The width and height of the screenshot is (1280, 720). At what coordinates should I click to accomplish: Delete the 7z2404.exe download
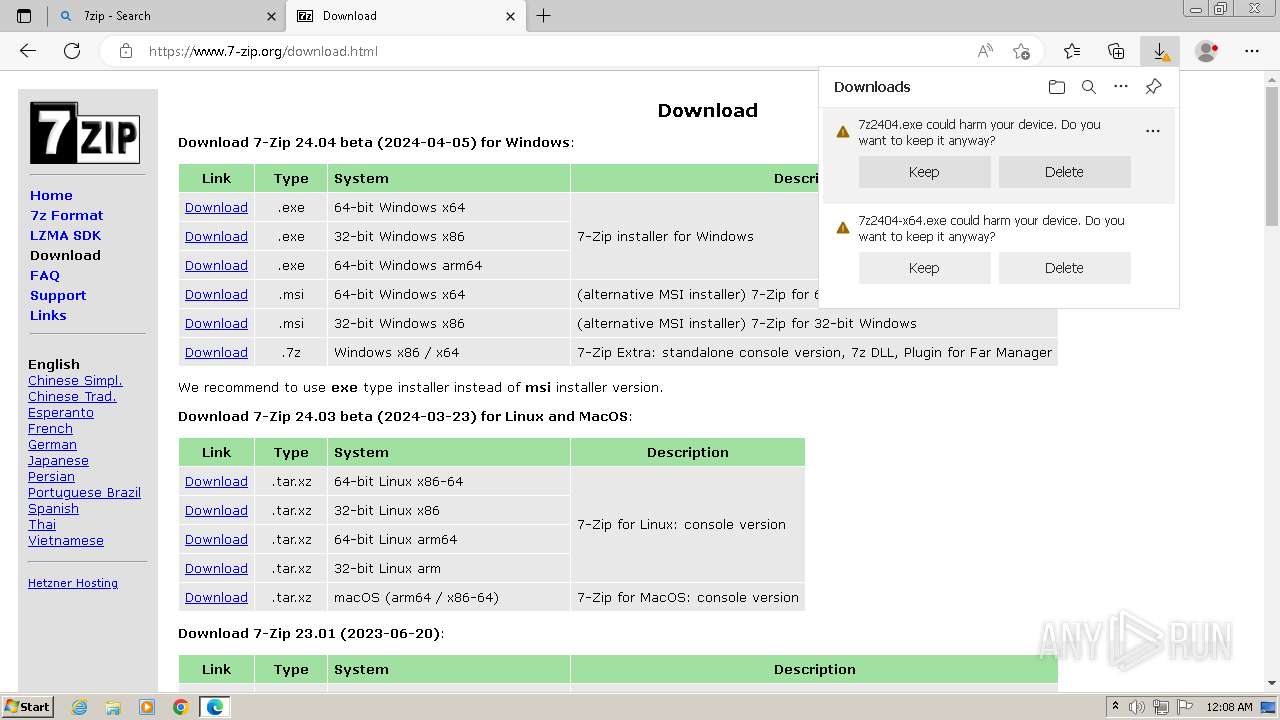click(1064, 172)
